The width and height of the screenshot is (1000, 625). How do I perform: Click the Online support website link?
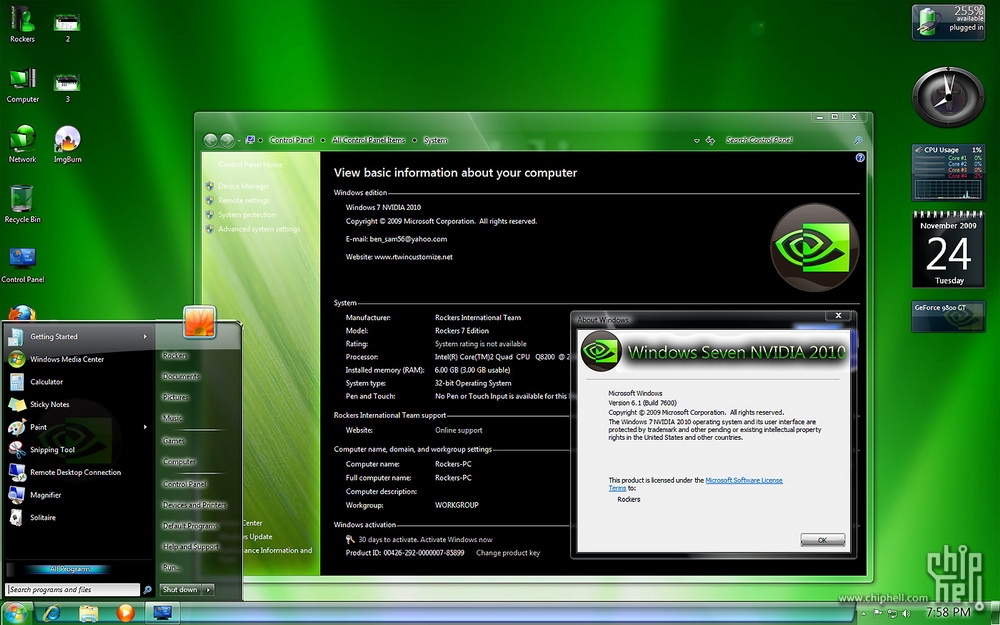pyautogui.click(x=459, y=430)
